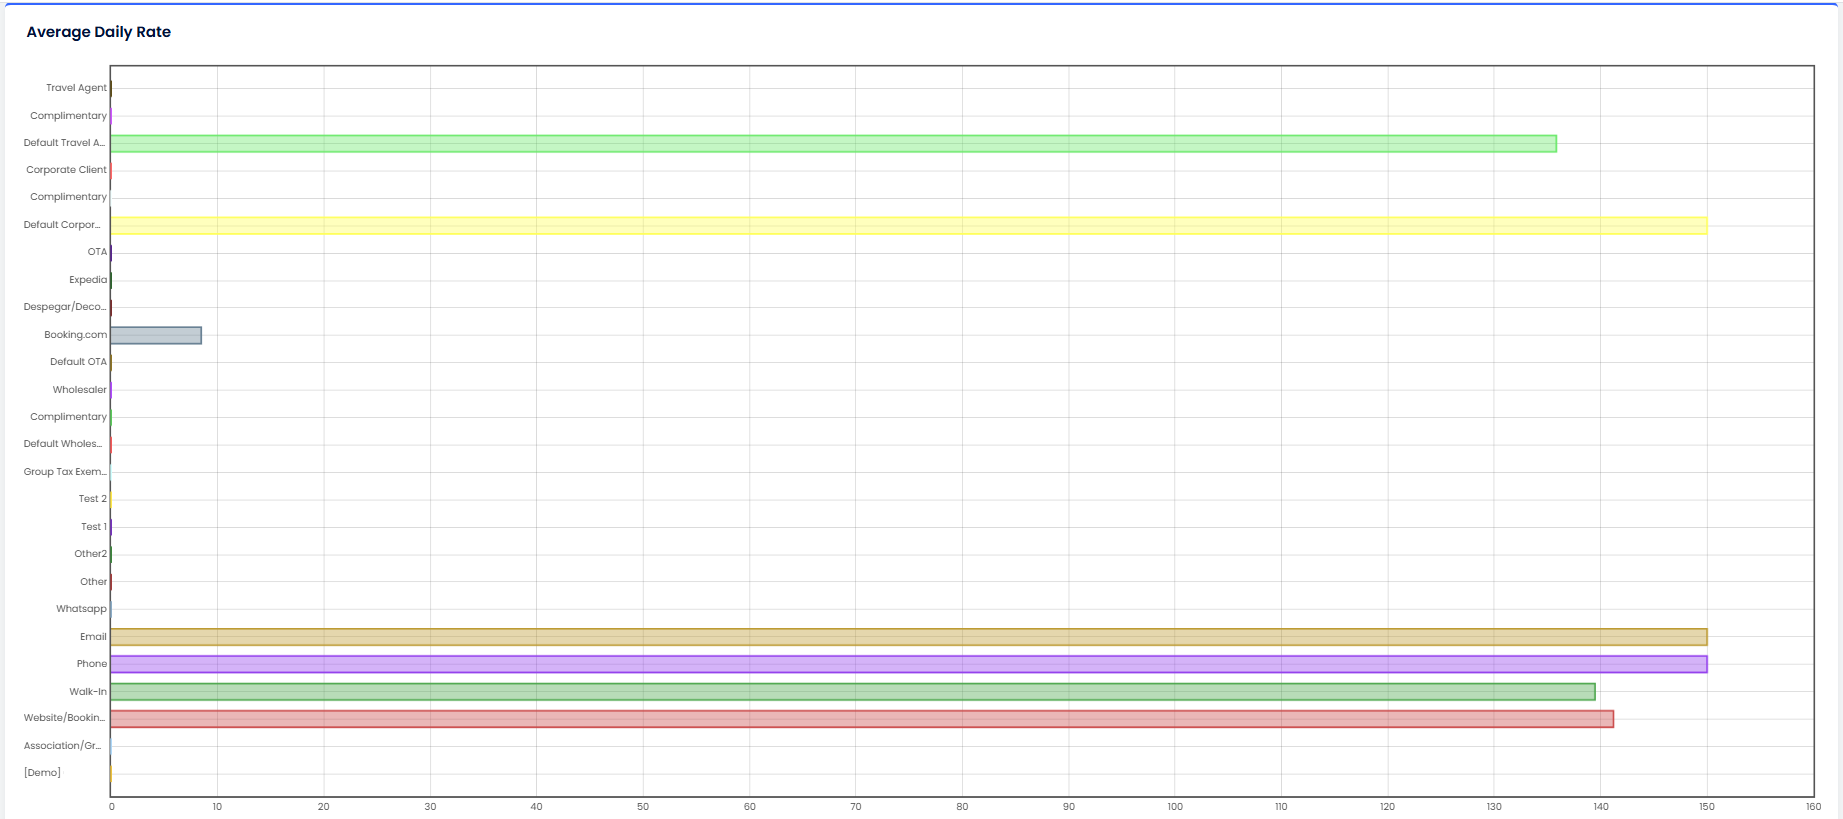Screen dimensions: 1843x819
Task: Click the axis label reading only "OTA"
Action: pos(97,252)
